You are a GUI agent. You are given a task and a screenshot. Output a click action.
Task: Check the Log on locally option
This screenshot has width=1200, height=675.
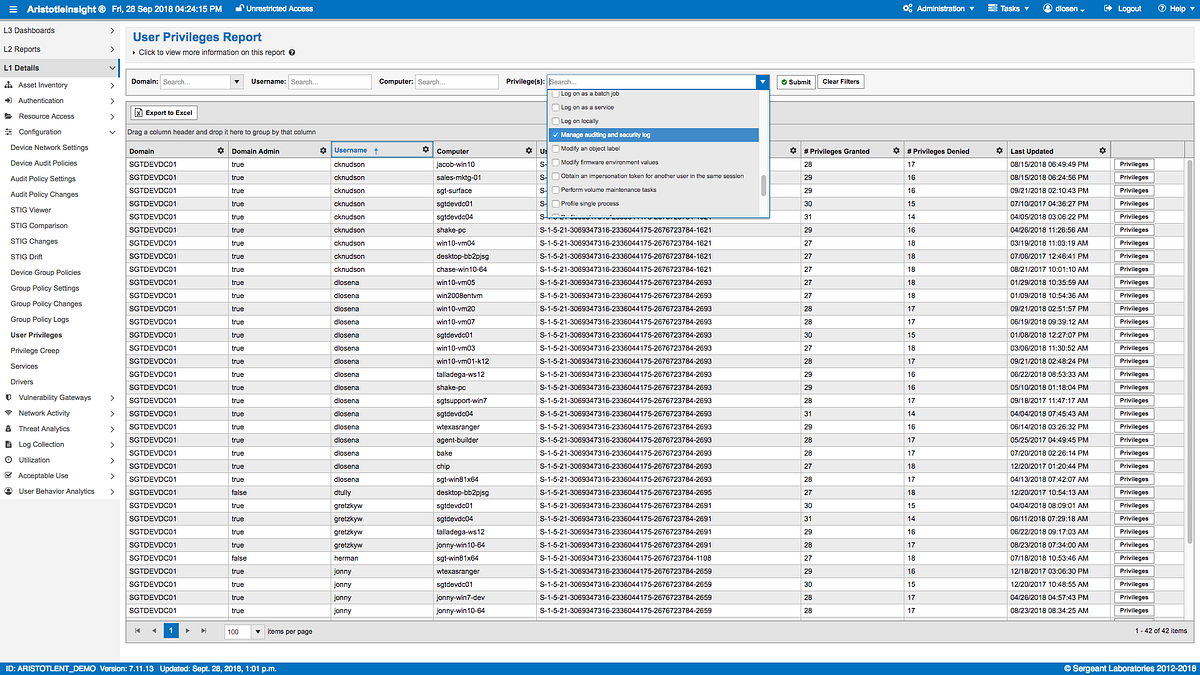pos(556,120)
